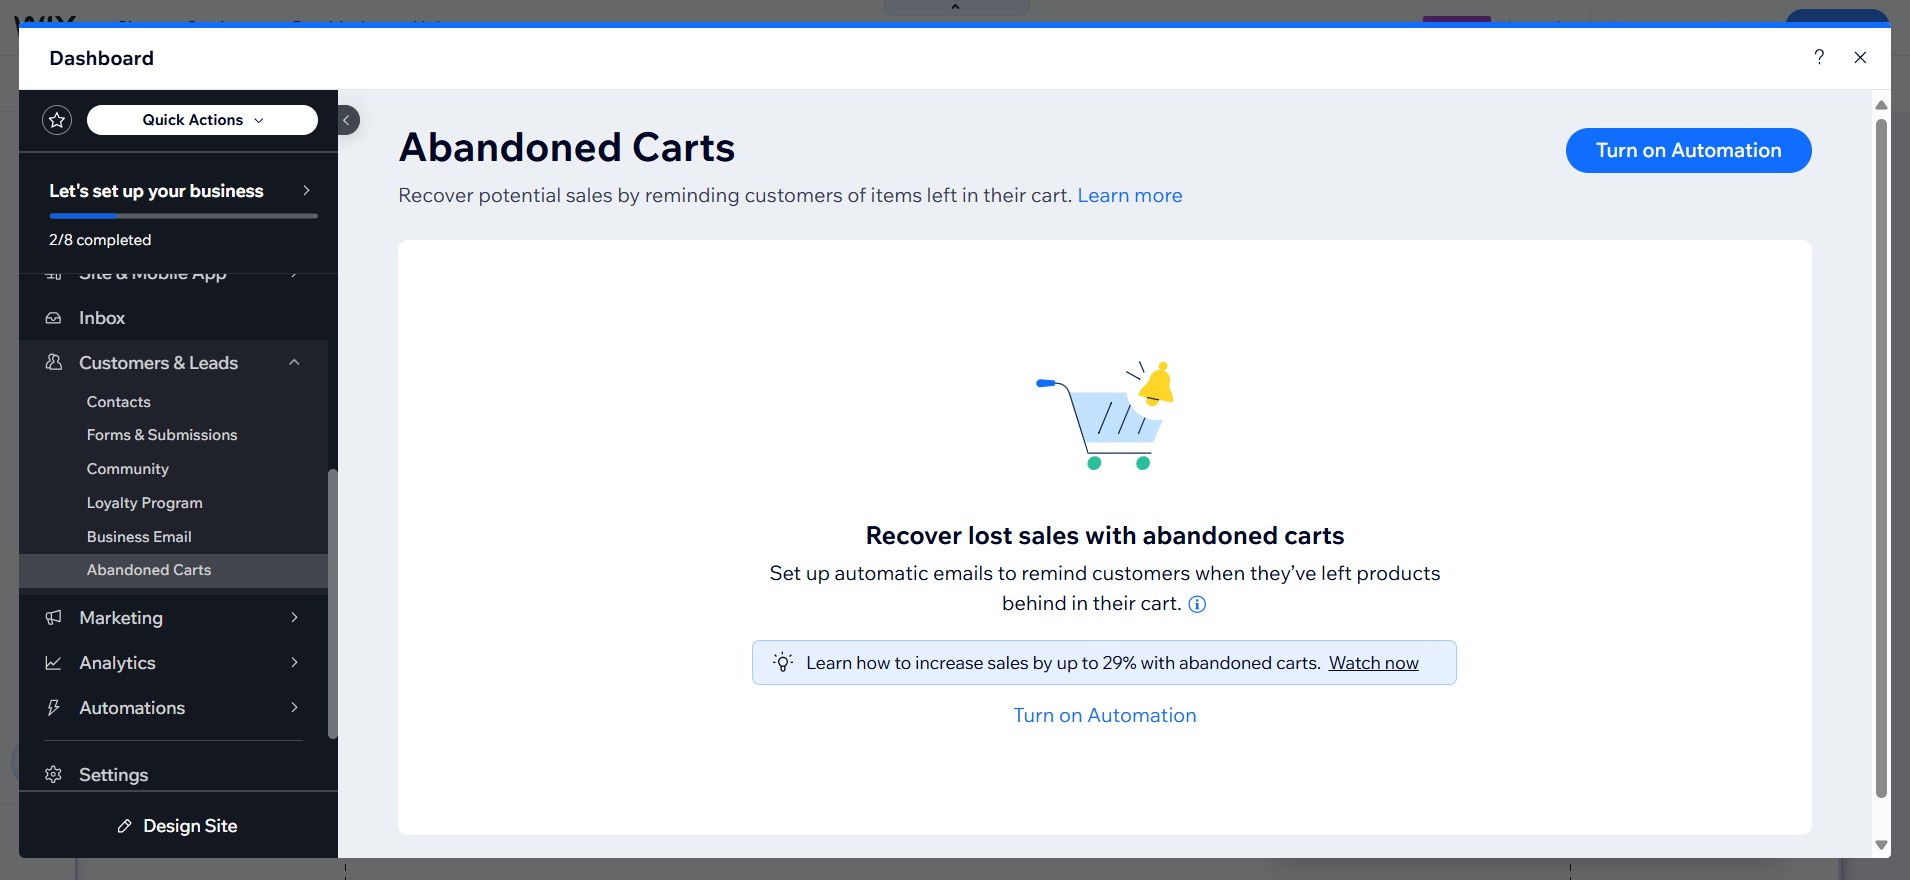Image resolution: width=1910 pixels, height=880 pixels.
Task: Click the chevron at the top of the editor
Action: (955, 7)
